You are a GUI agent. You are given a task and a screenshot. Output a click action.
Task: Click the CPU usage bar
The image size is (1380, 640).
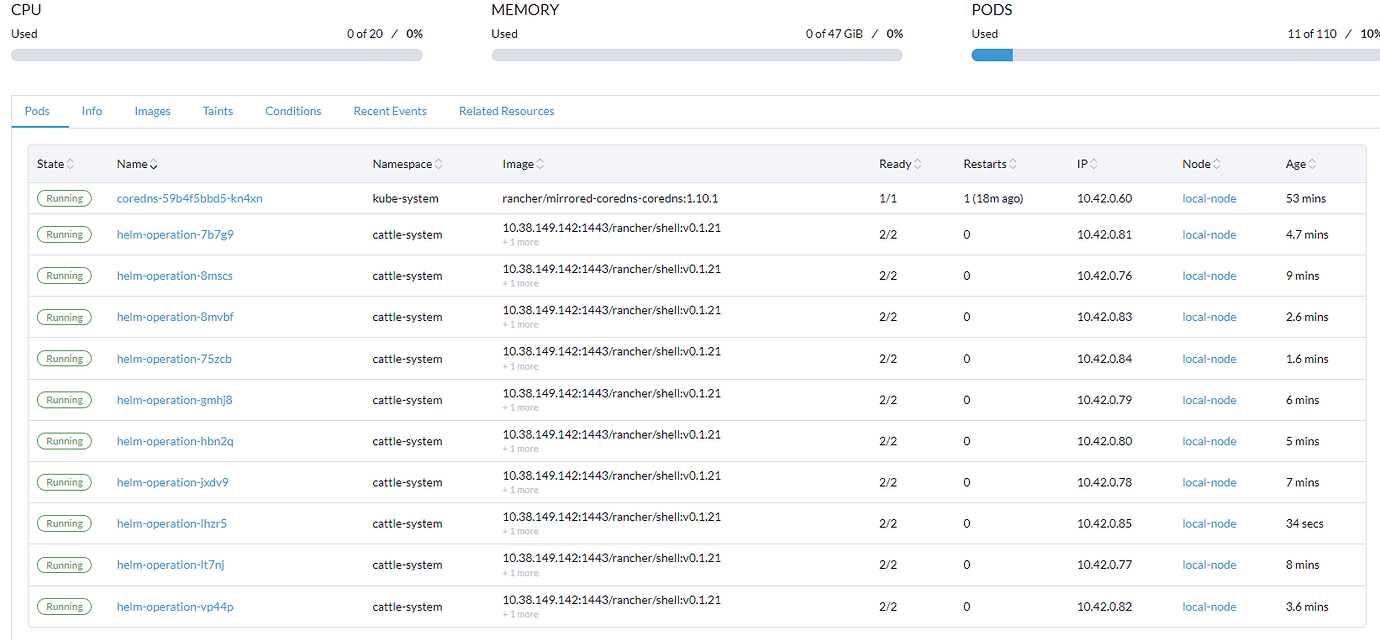[216, 54]
